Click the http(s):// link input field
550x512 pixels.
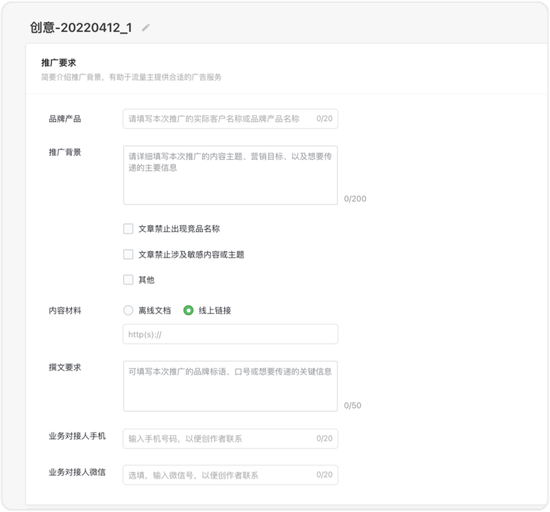click(230, 334)
